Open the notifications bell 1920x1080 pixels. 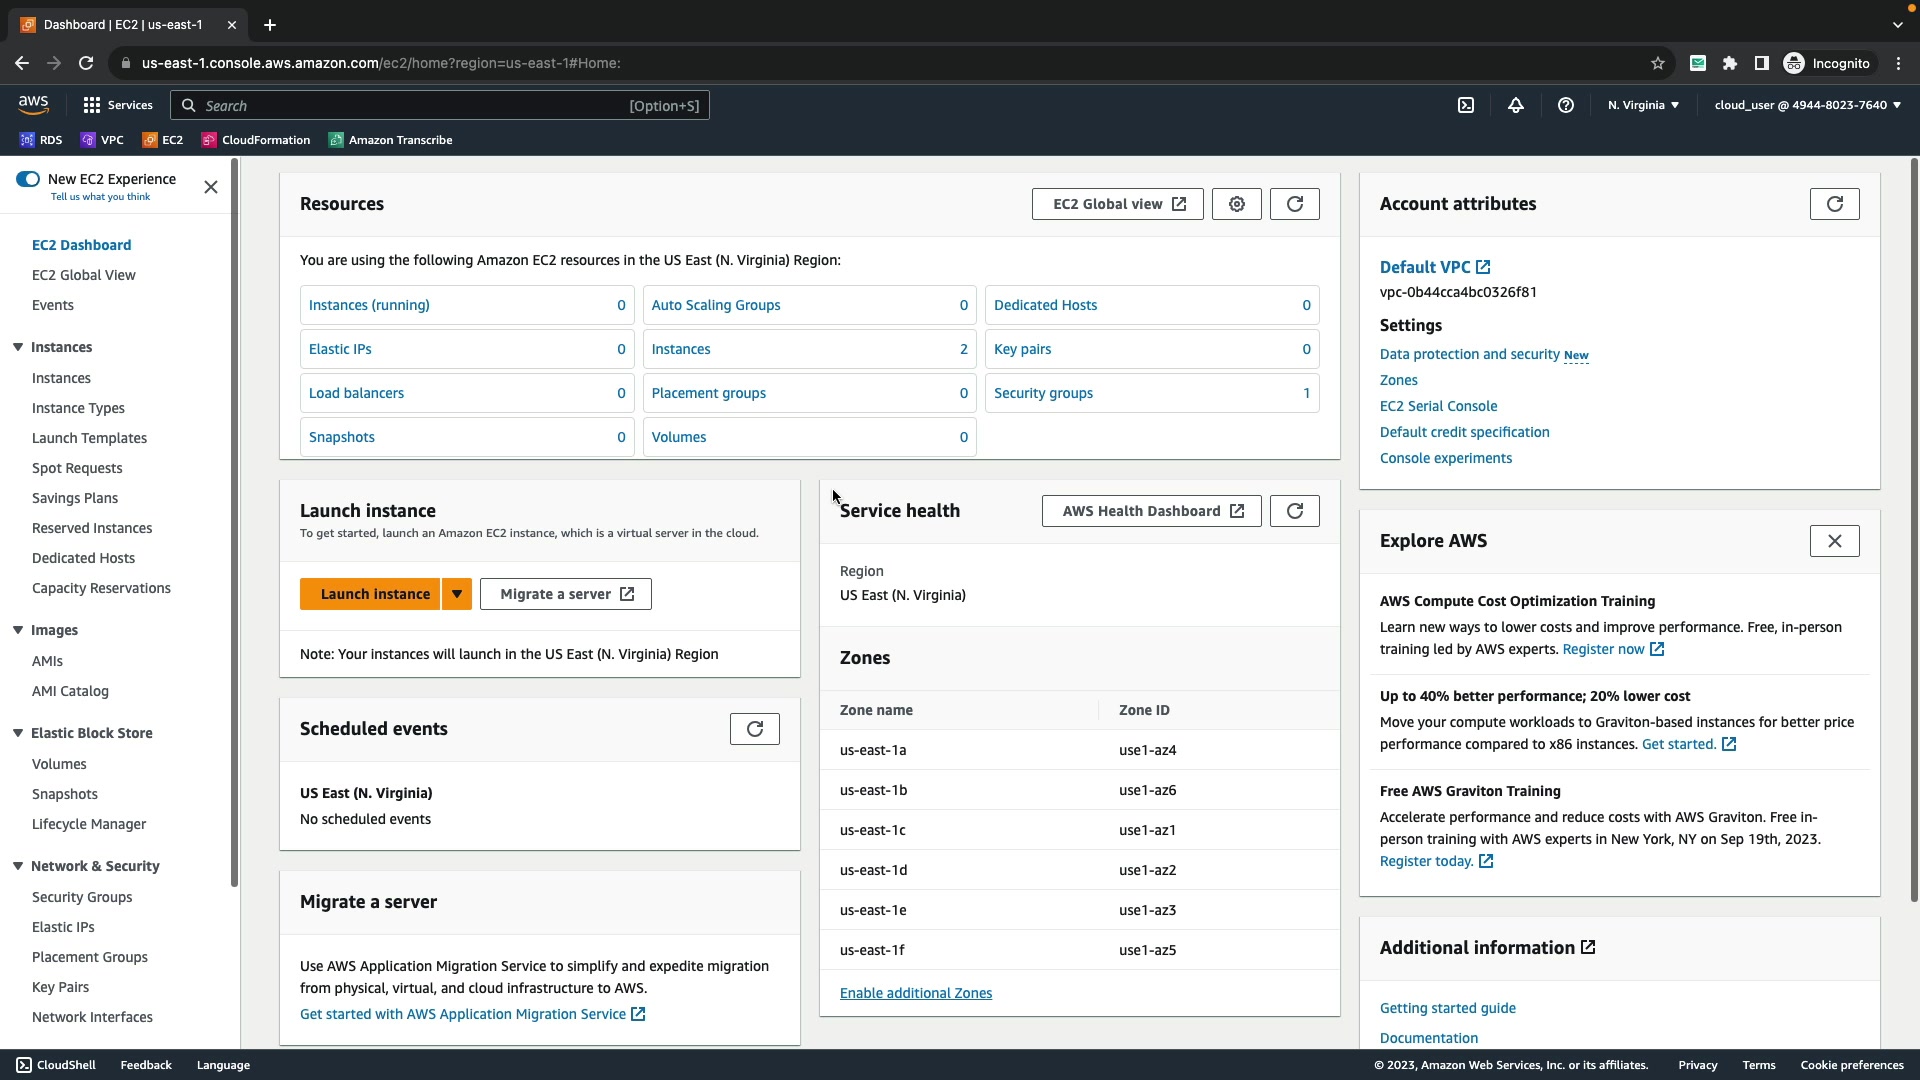point(1516,105)
